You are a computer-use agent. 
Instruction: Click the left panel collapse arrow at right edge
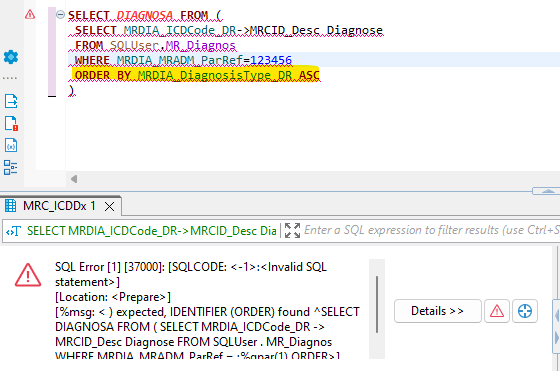[x=556, y=316]
